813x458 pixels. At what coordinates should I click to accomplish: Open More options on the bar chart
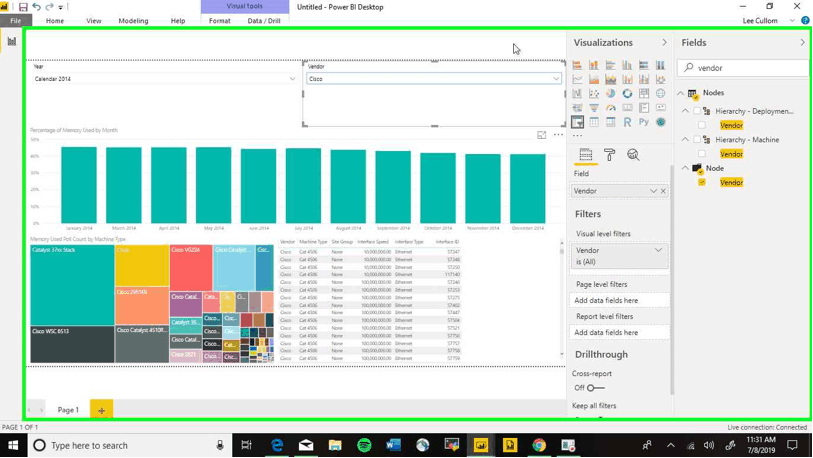click(558, 135)
